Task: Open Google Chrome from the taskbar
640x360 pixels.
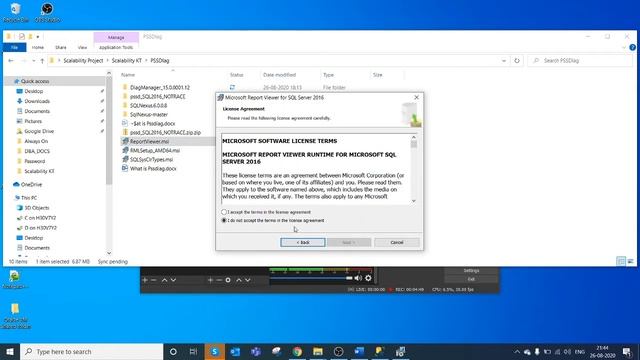Action: tap(297, 351)
